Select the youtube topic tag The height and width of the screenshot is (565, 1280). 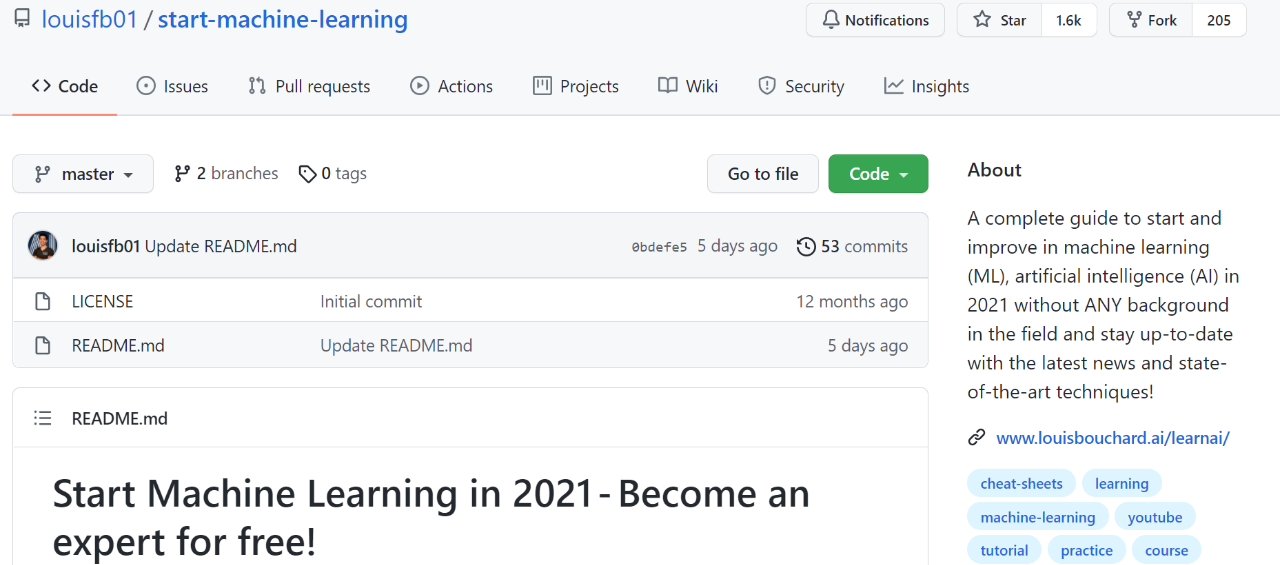1155,517
